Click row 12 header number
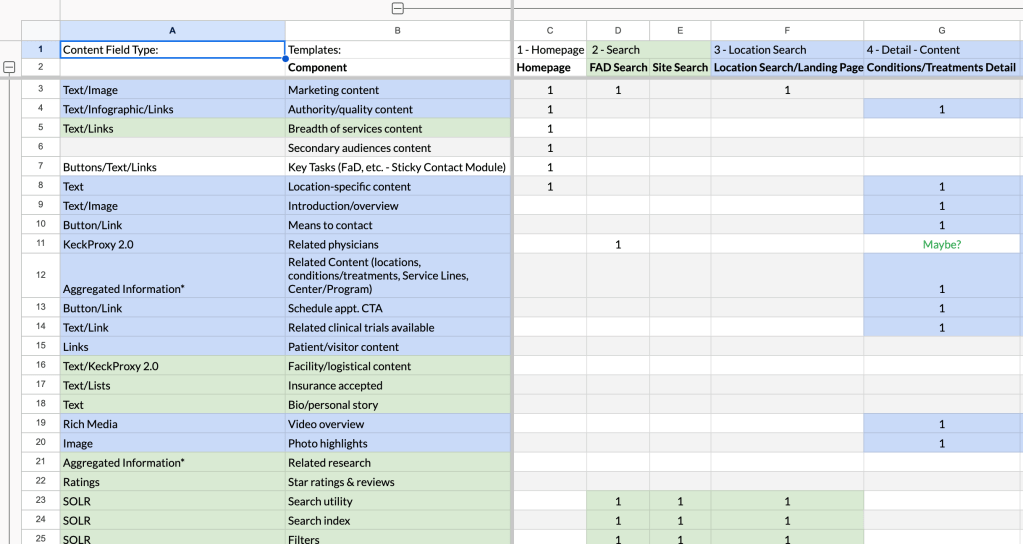This screenshot has width=1023, height=544. click(40, 273)
